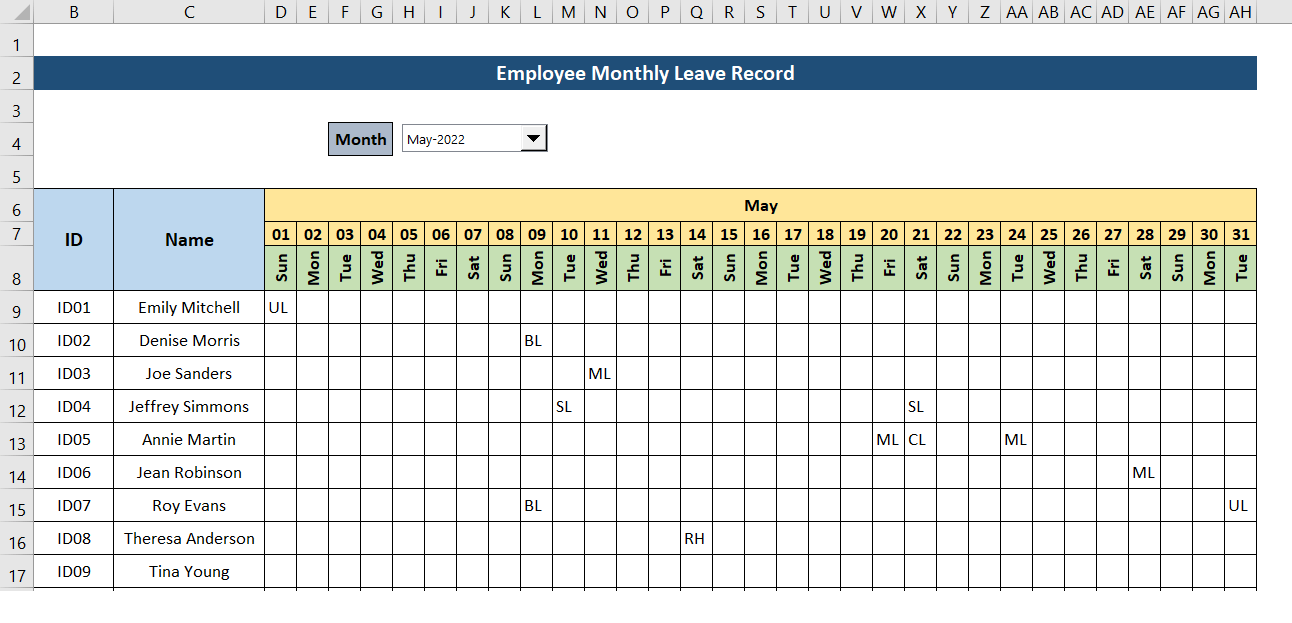Select column header AH
The height and width of the screenshot is (623, 1292).
[x=1240, y=12]
